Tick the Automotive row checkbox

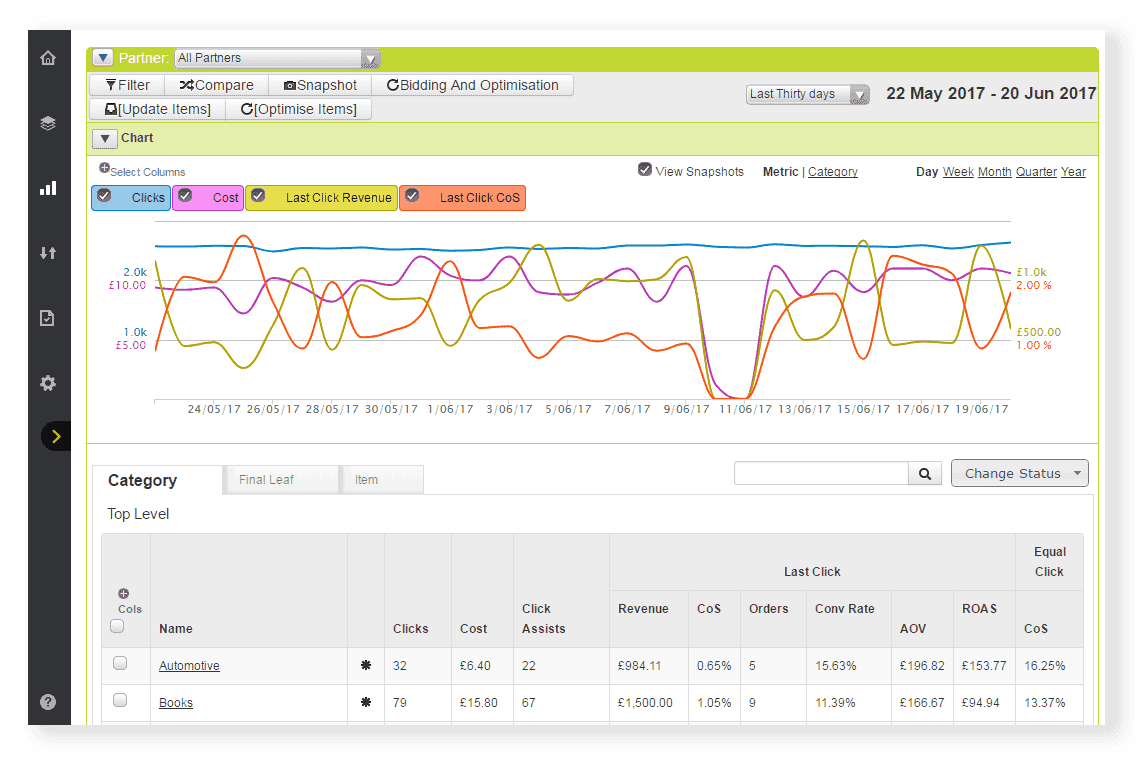121,663
